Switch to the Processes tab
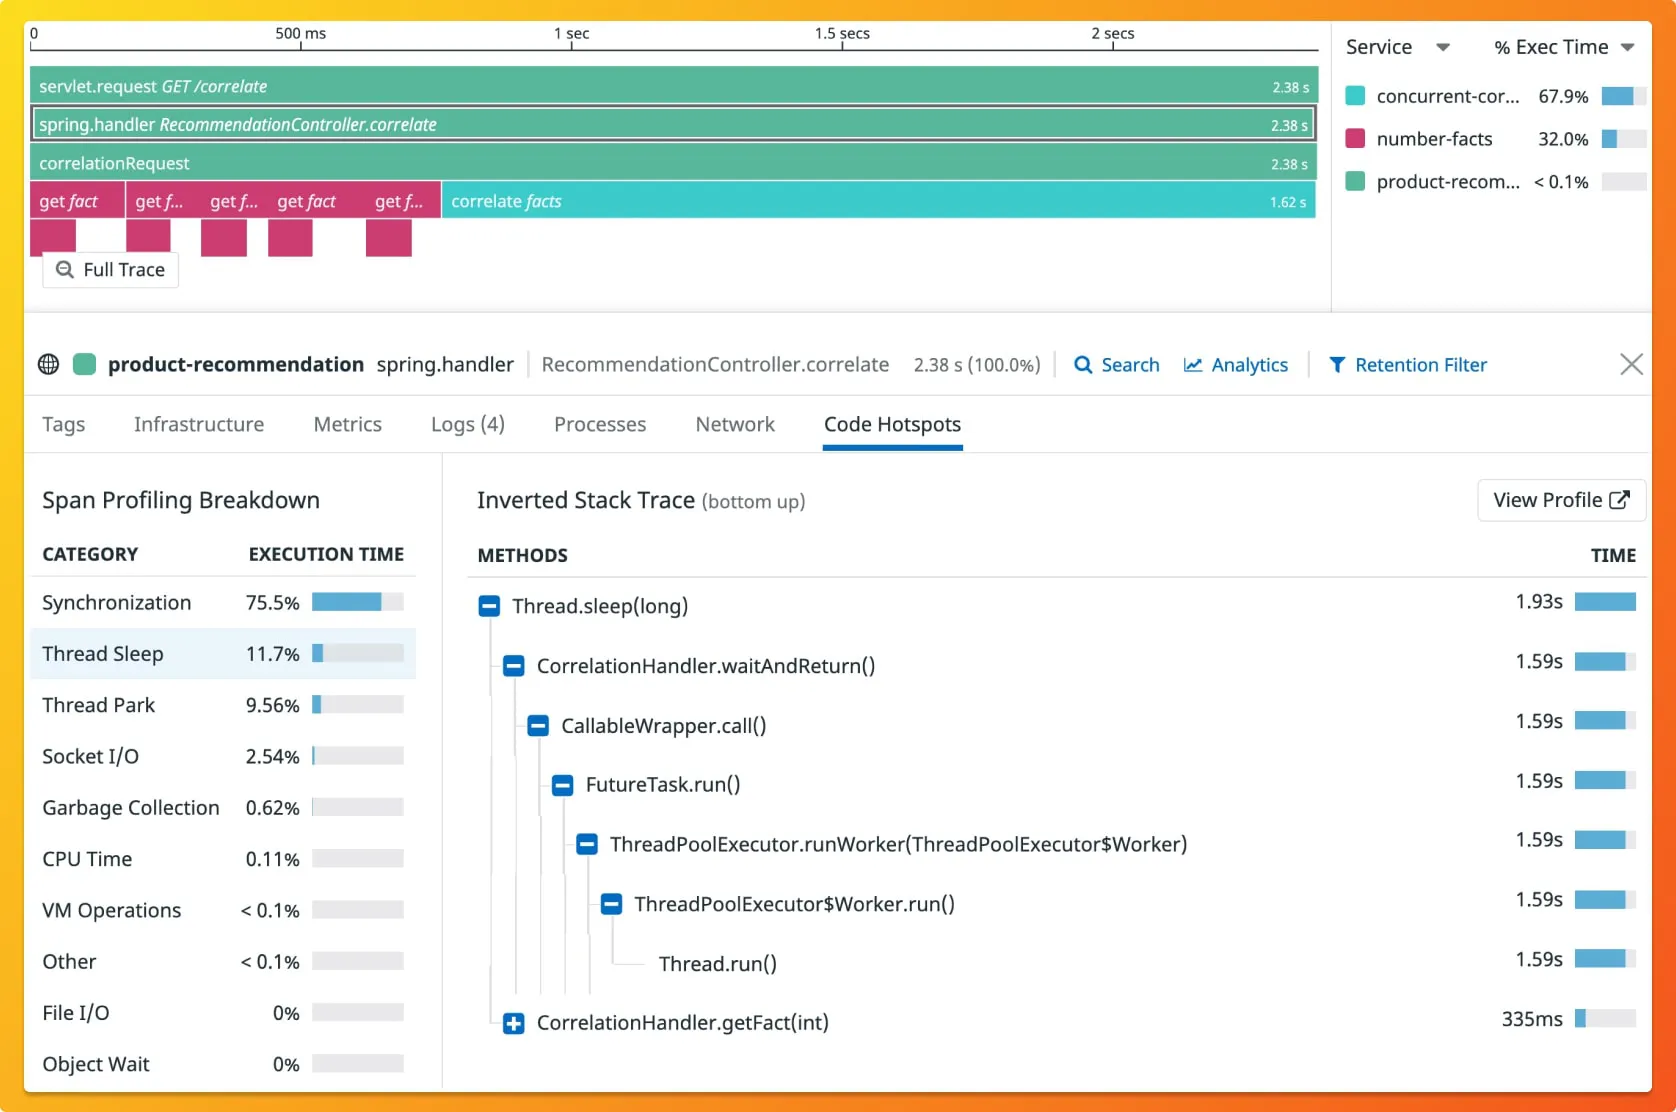 tap(600, 424)
